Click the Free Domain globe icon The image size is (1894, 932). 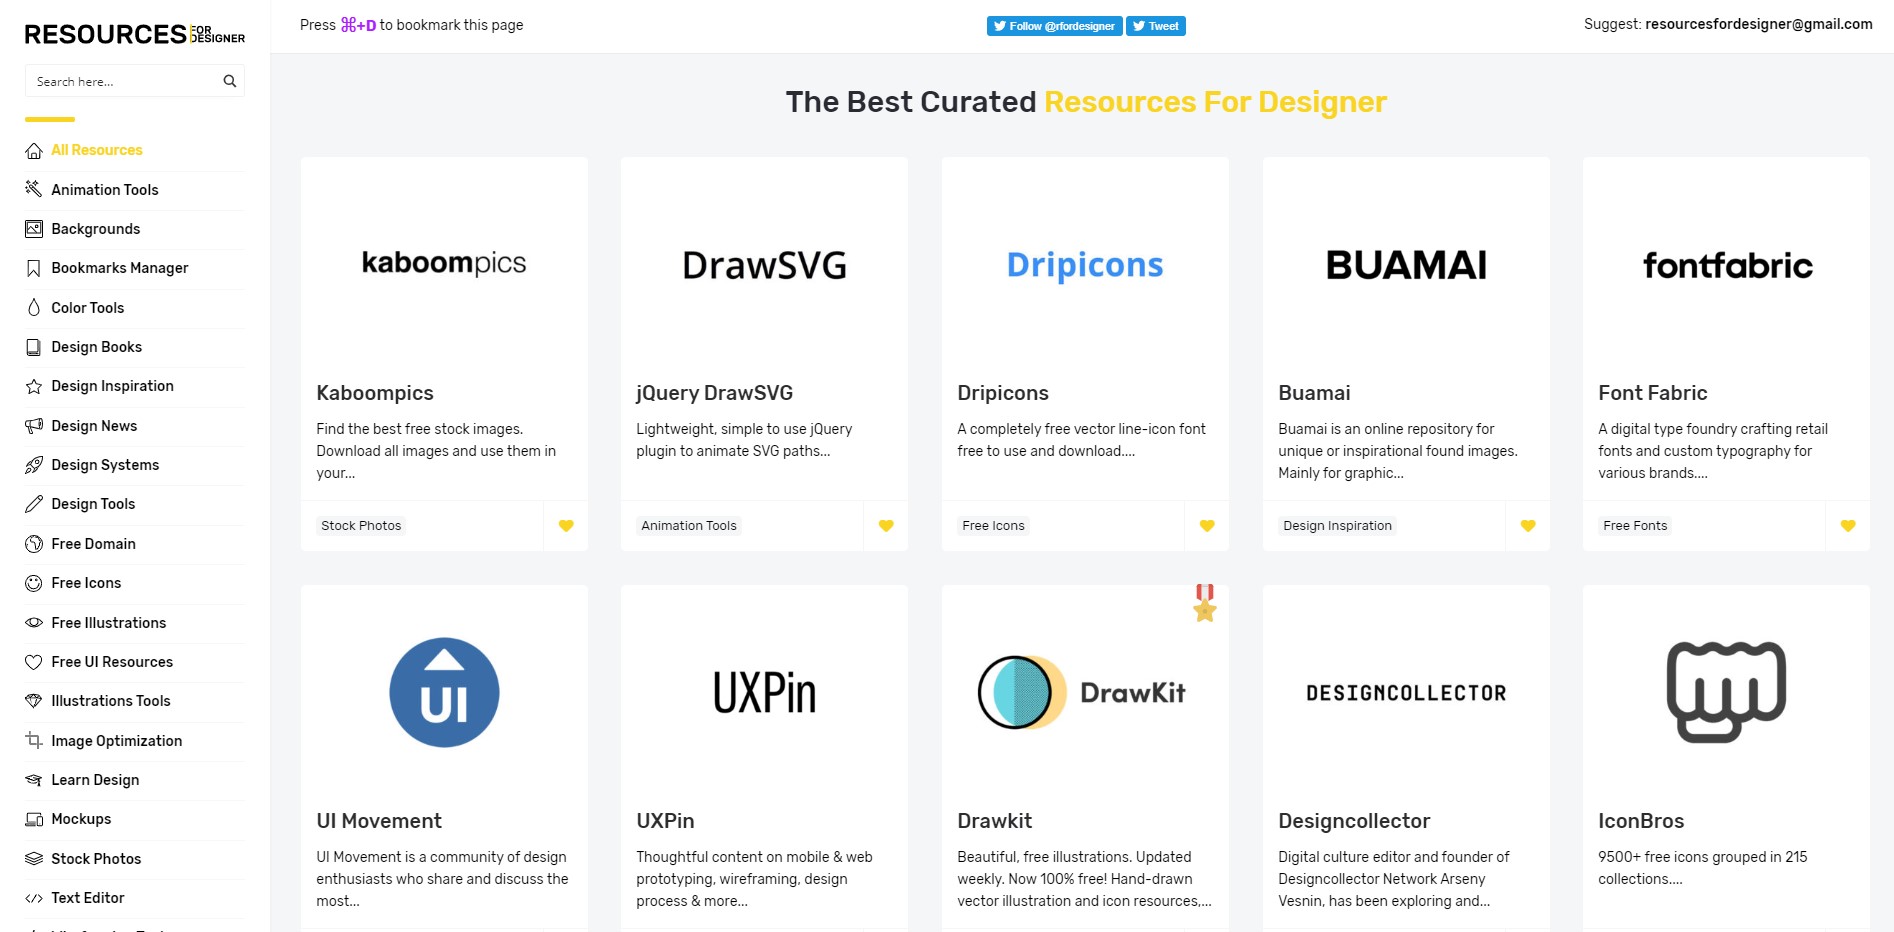[34, 544]
